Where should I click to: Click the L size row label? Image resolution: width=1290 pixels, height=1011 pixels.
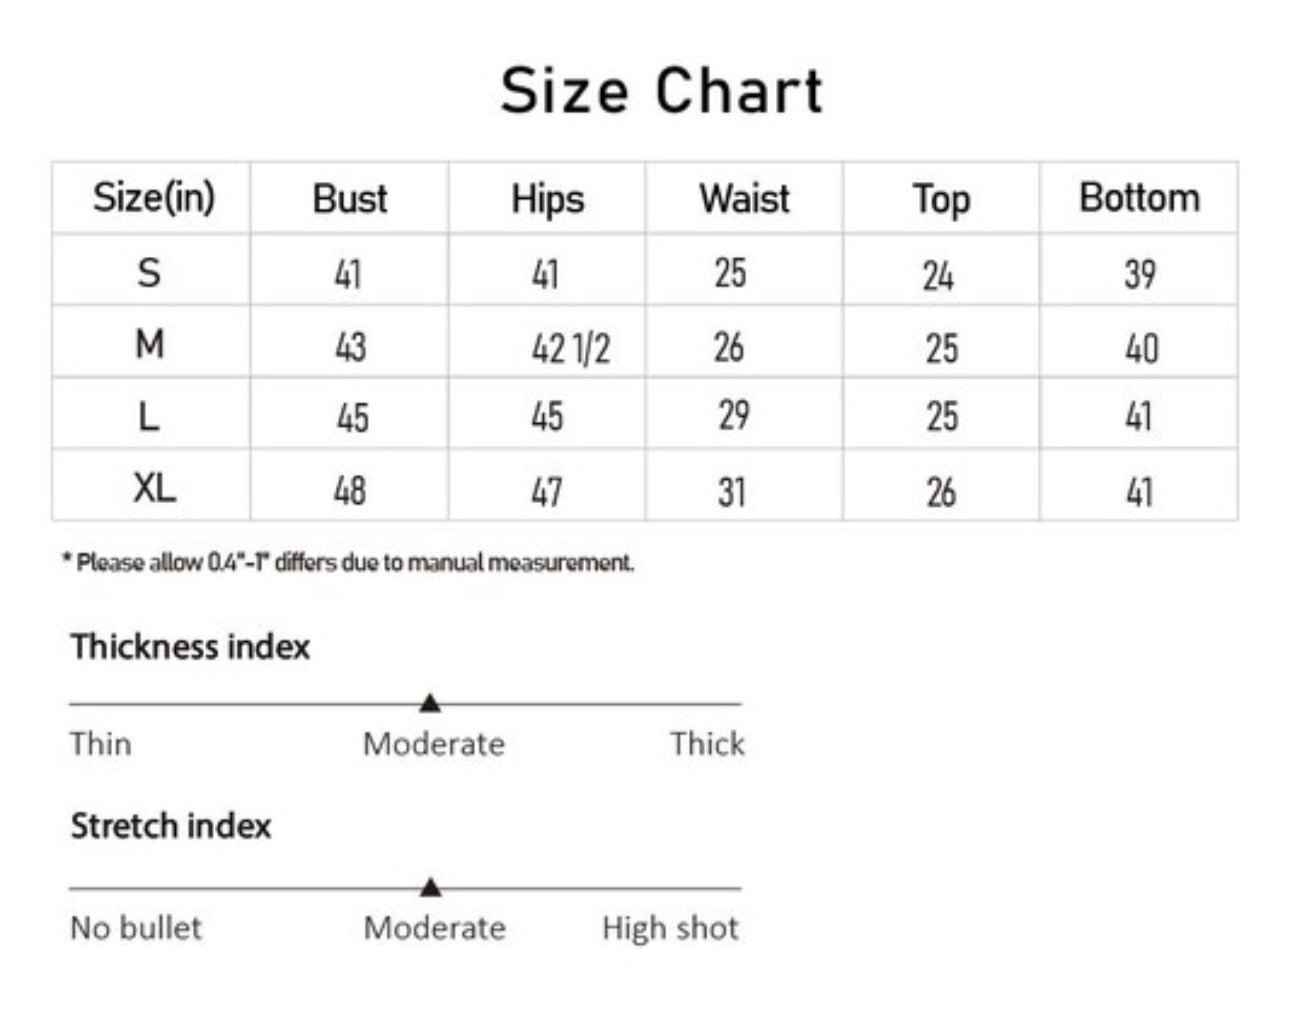(x=149, y=416)
